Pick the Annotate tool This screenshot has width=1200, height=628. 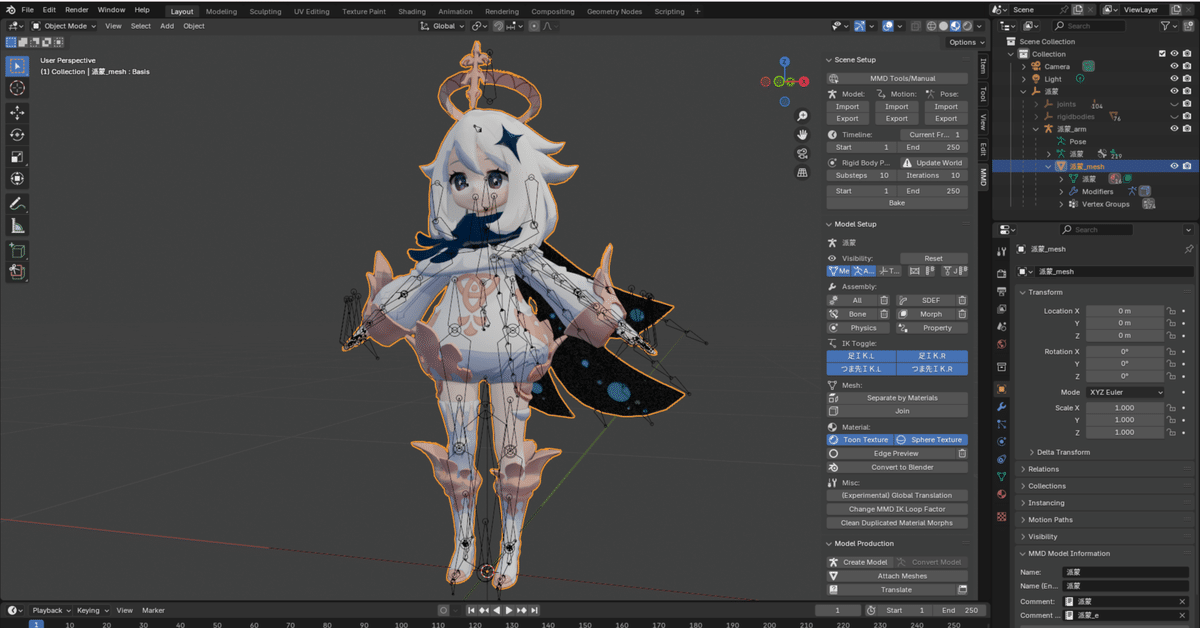pos(17,203)
